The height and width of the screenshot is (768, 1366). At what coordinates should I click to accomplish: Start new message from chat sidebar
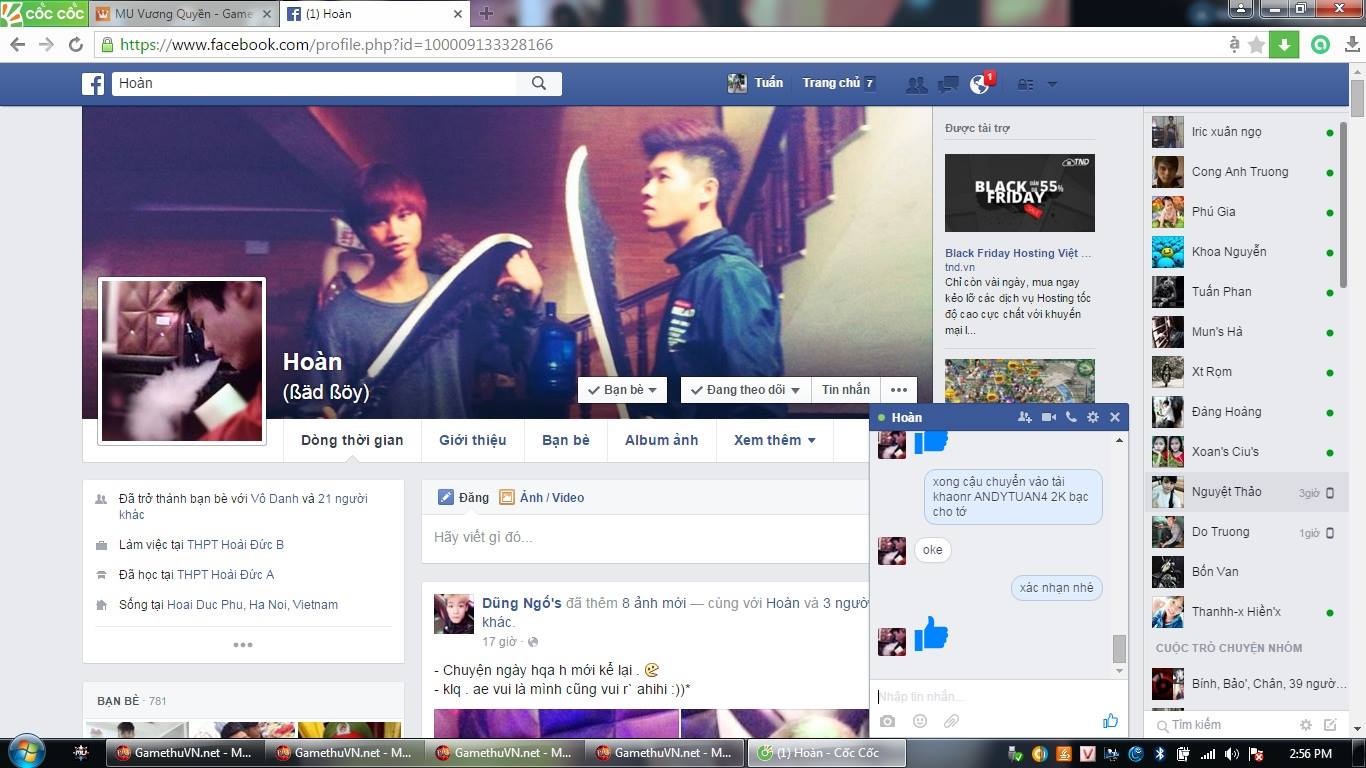click(x=1330, y=725)
